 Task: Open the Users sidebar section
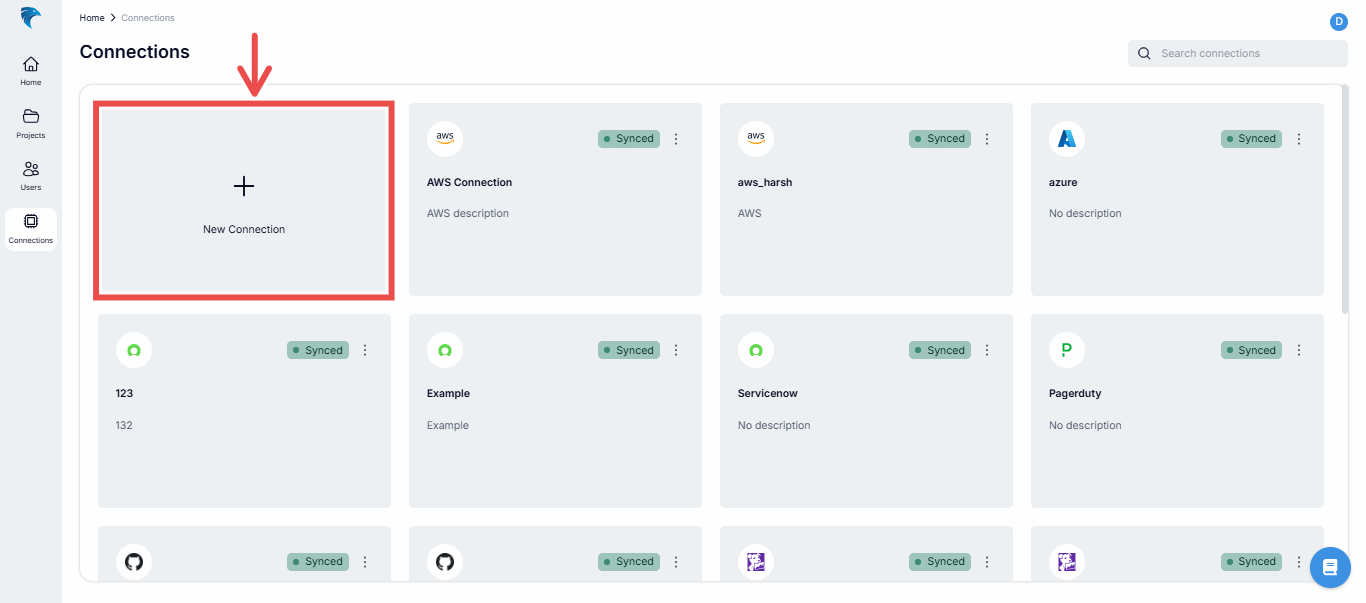tap(31, 175)
